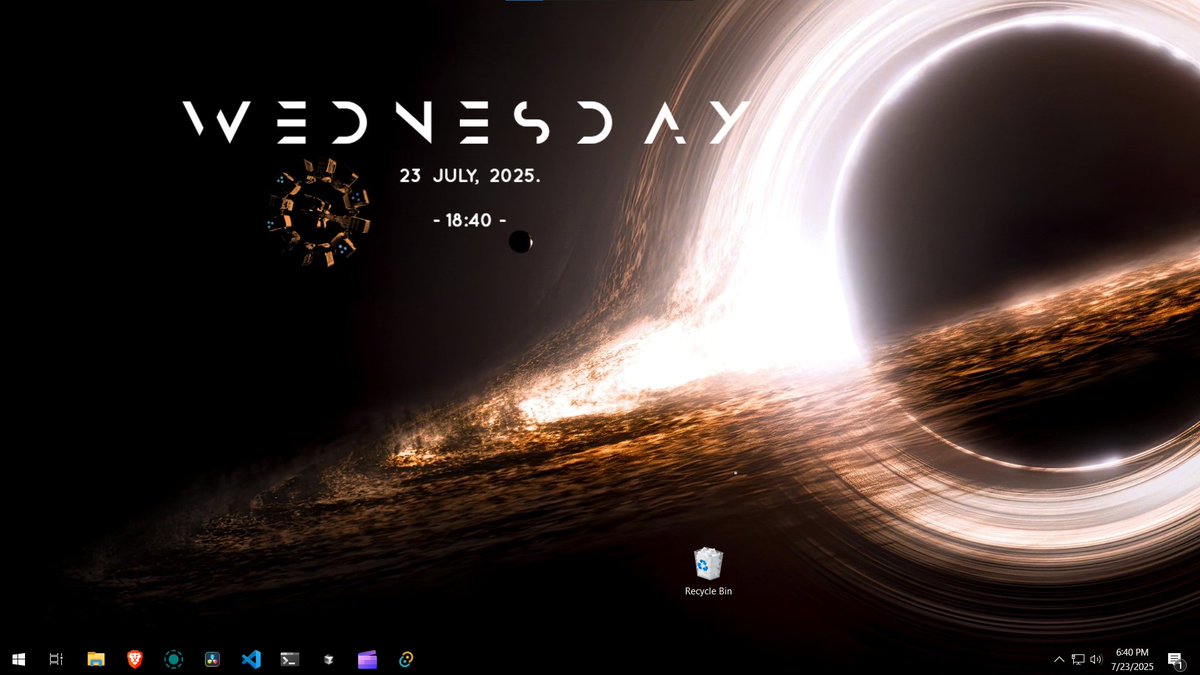Launch File Explorer from the taskbar
Image resolution: width=1200 pixels, height=675 pixels.
click(x=96, y=659)
